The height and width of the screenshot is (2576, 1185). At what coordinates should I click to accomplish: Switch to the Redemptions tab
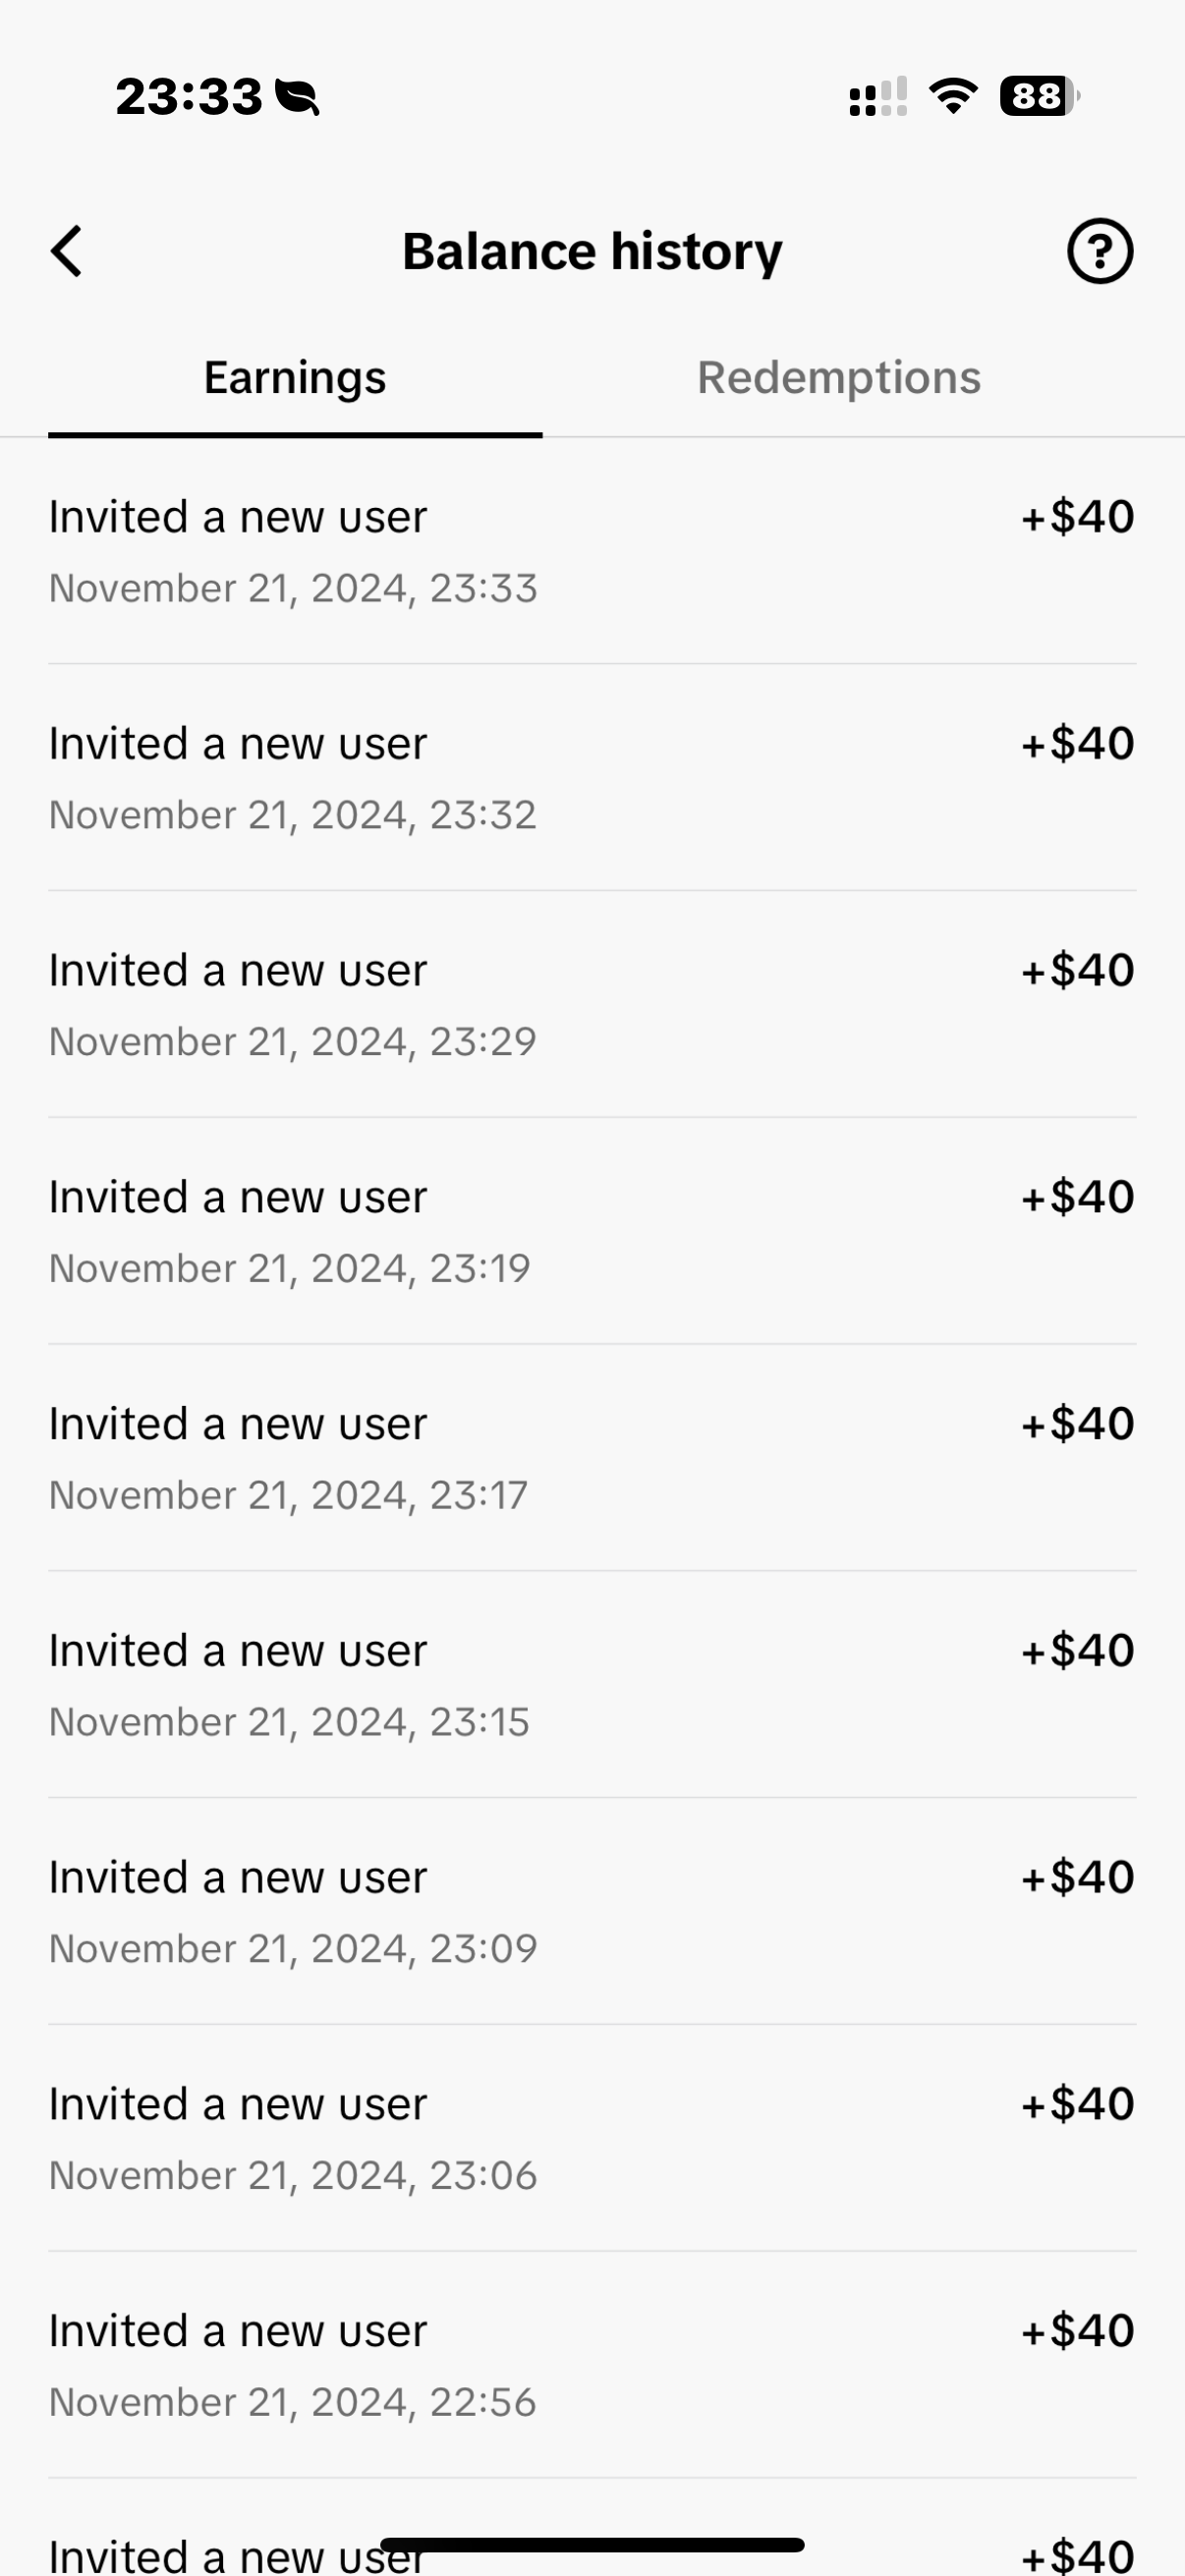(x=838, y=378)
